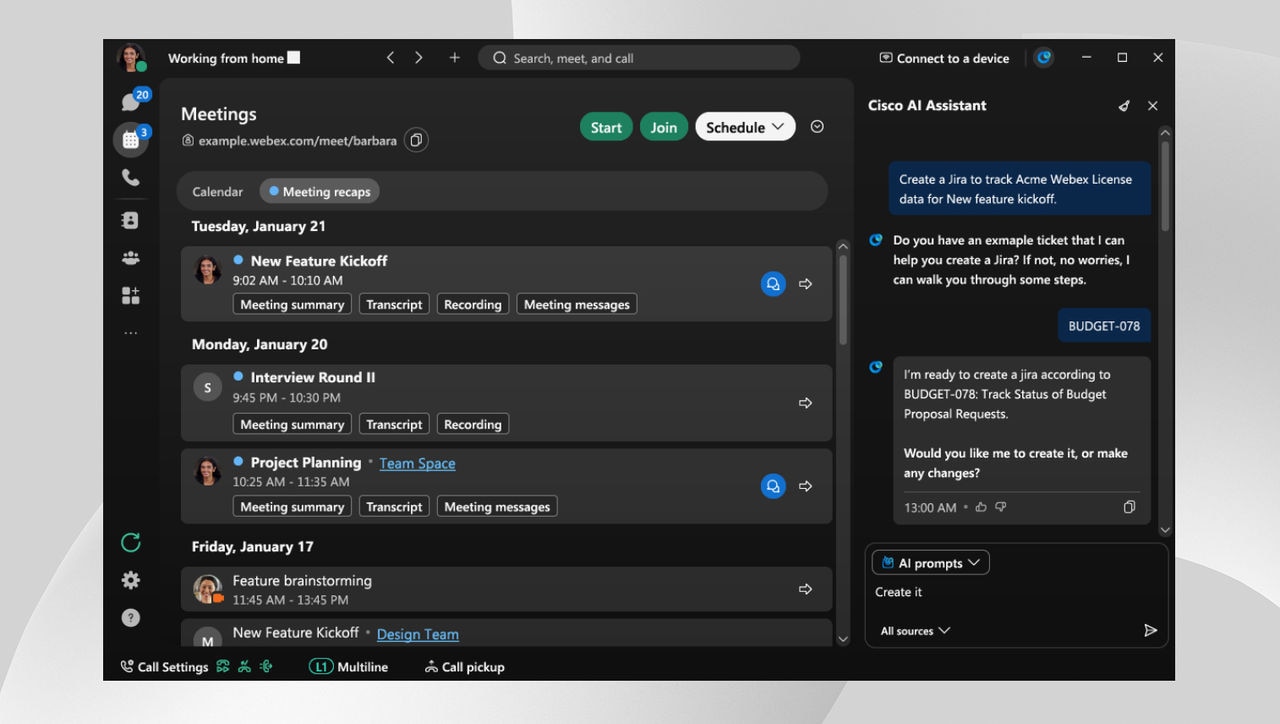The height and width of the screenshot is (724, 1280).
Task: Open AI chat icon for New Feature Kickoff
Action: pyautogui.click(x=773, y=284)
